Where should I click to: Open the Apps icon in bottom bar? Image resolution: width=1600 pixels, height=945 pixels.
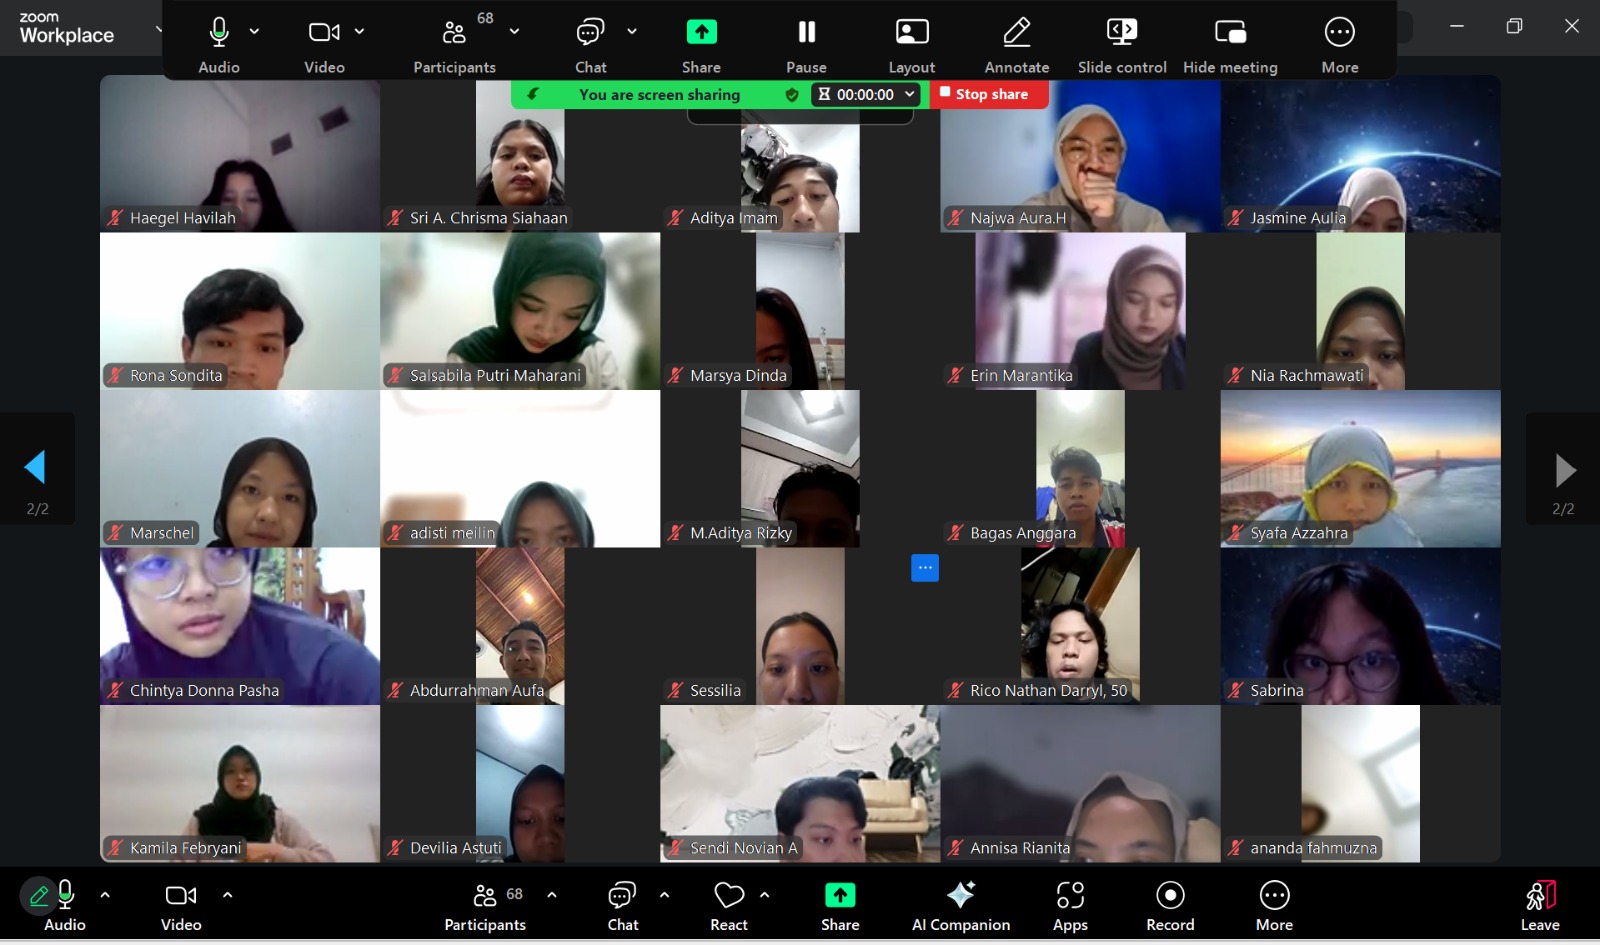coord(1069,896)
